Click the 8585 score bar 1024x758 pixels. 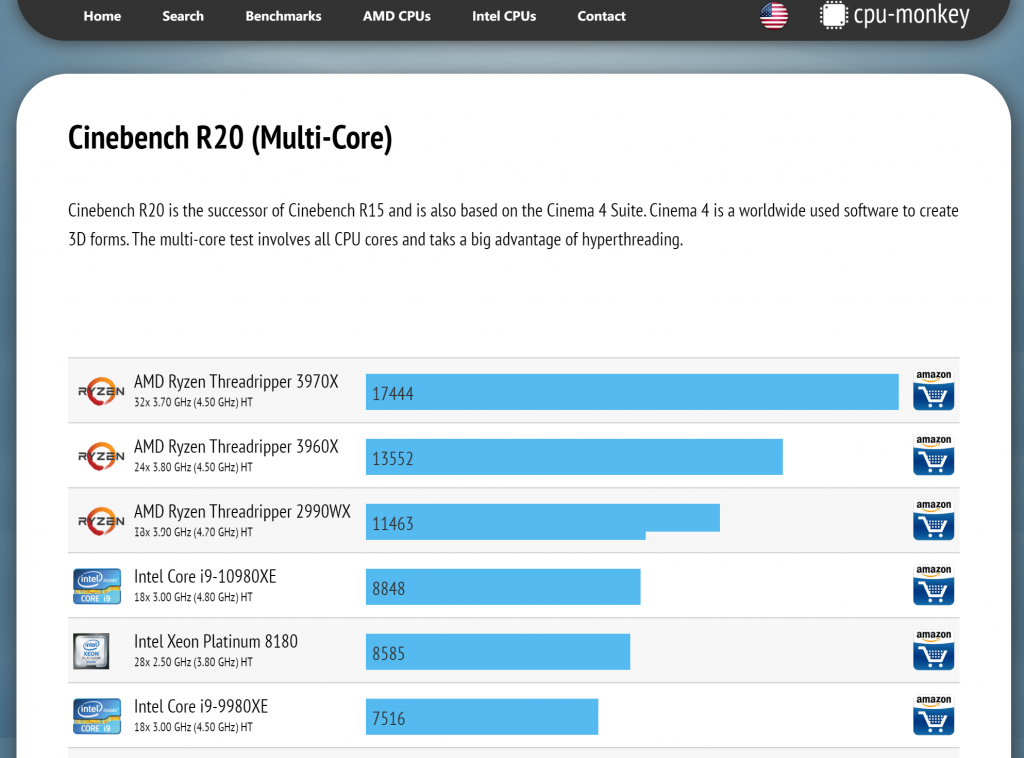[498, 652]
